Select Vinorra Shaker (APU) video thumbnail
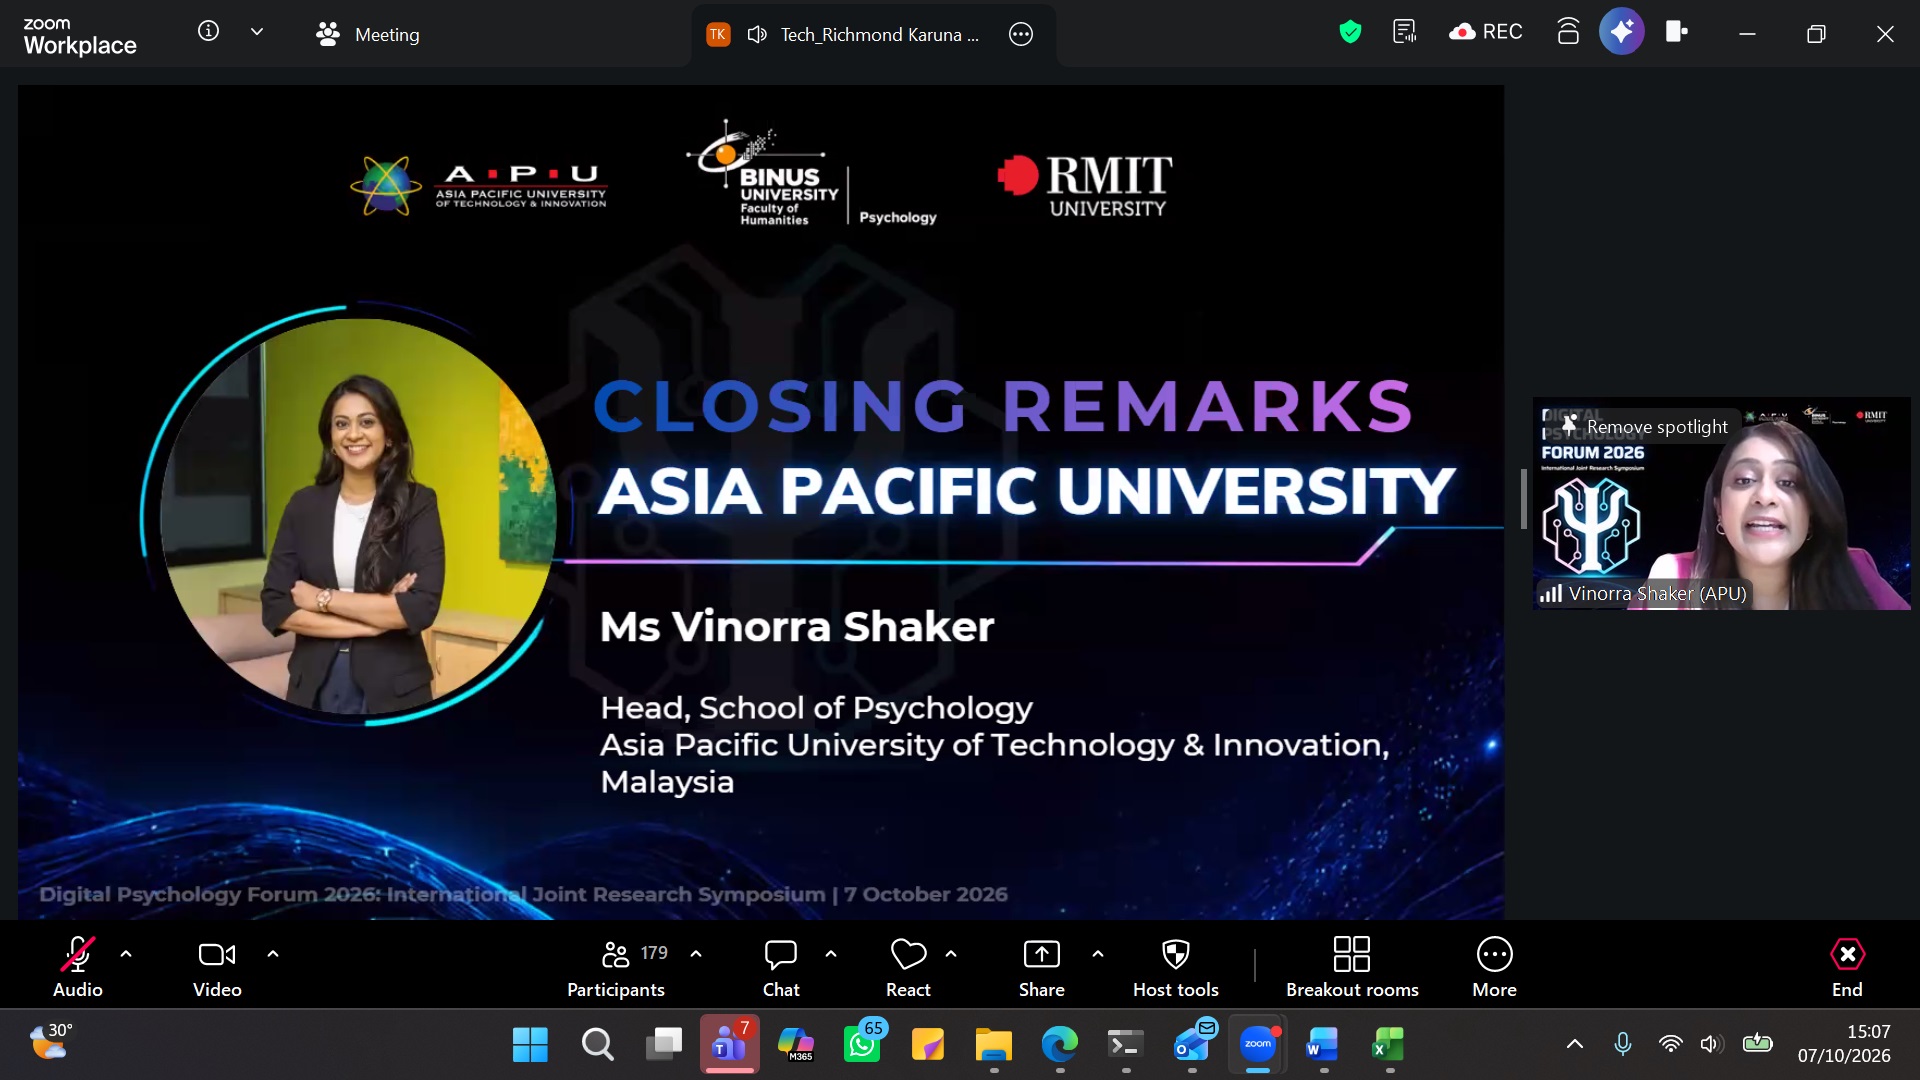The height and width of the screenshot is (1080, 1920). [x=1721, y=503]
